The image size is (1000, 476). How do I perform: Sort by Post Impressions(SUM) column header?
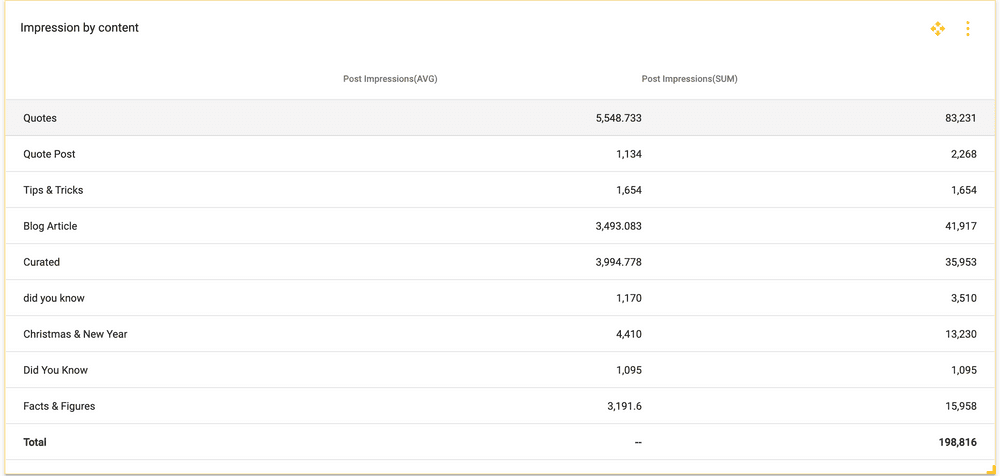tap(689, 79)
